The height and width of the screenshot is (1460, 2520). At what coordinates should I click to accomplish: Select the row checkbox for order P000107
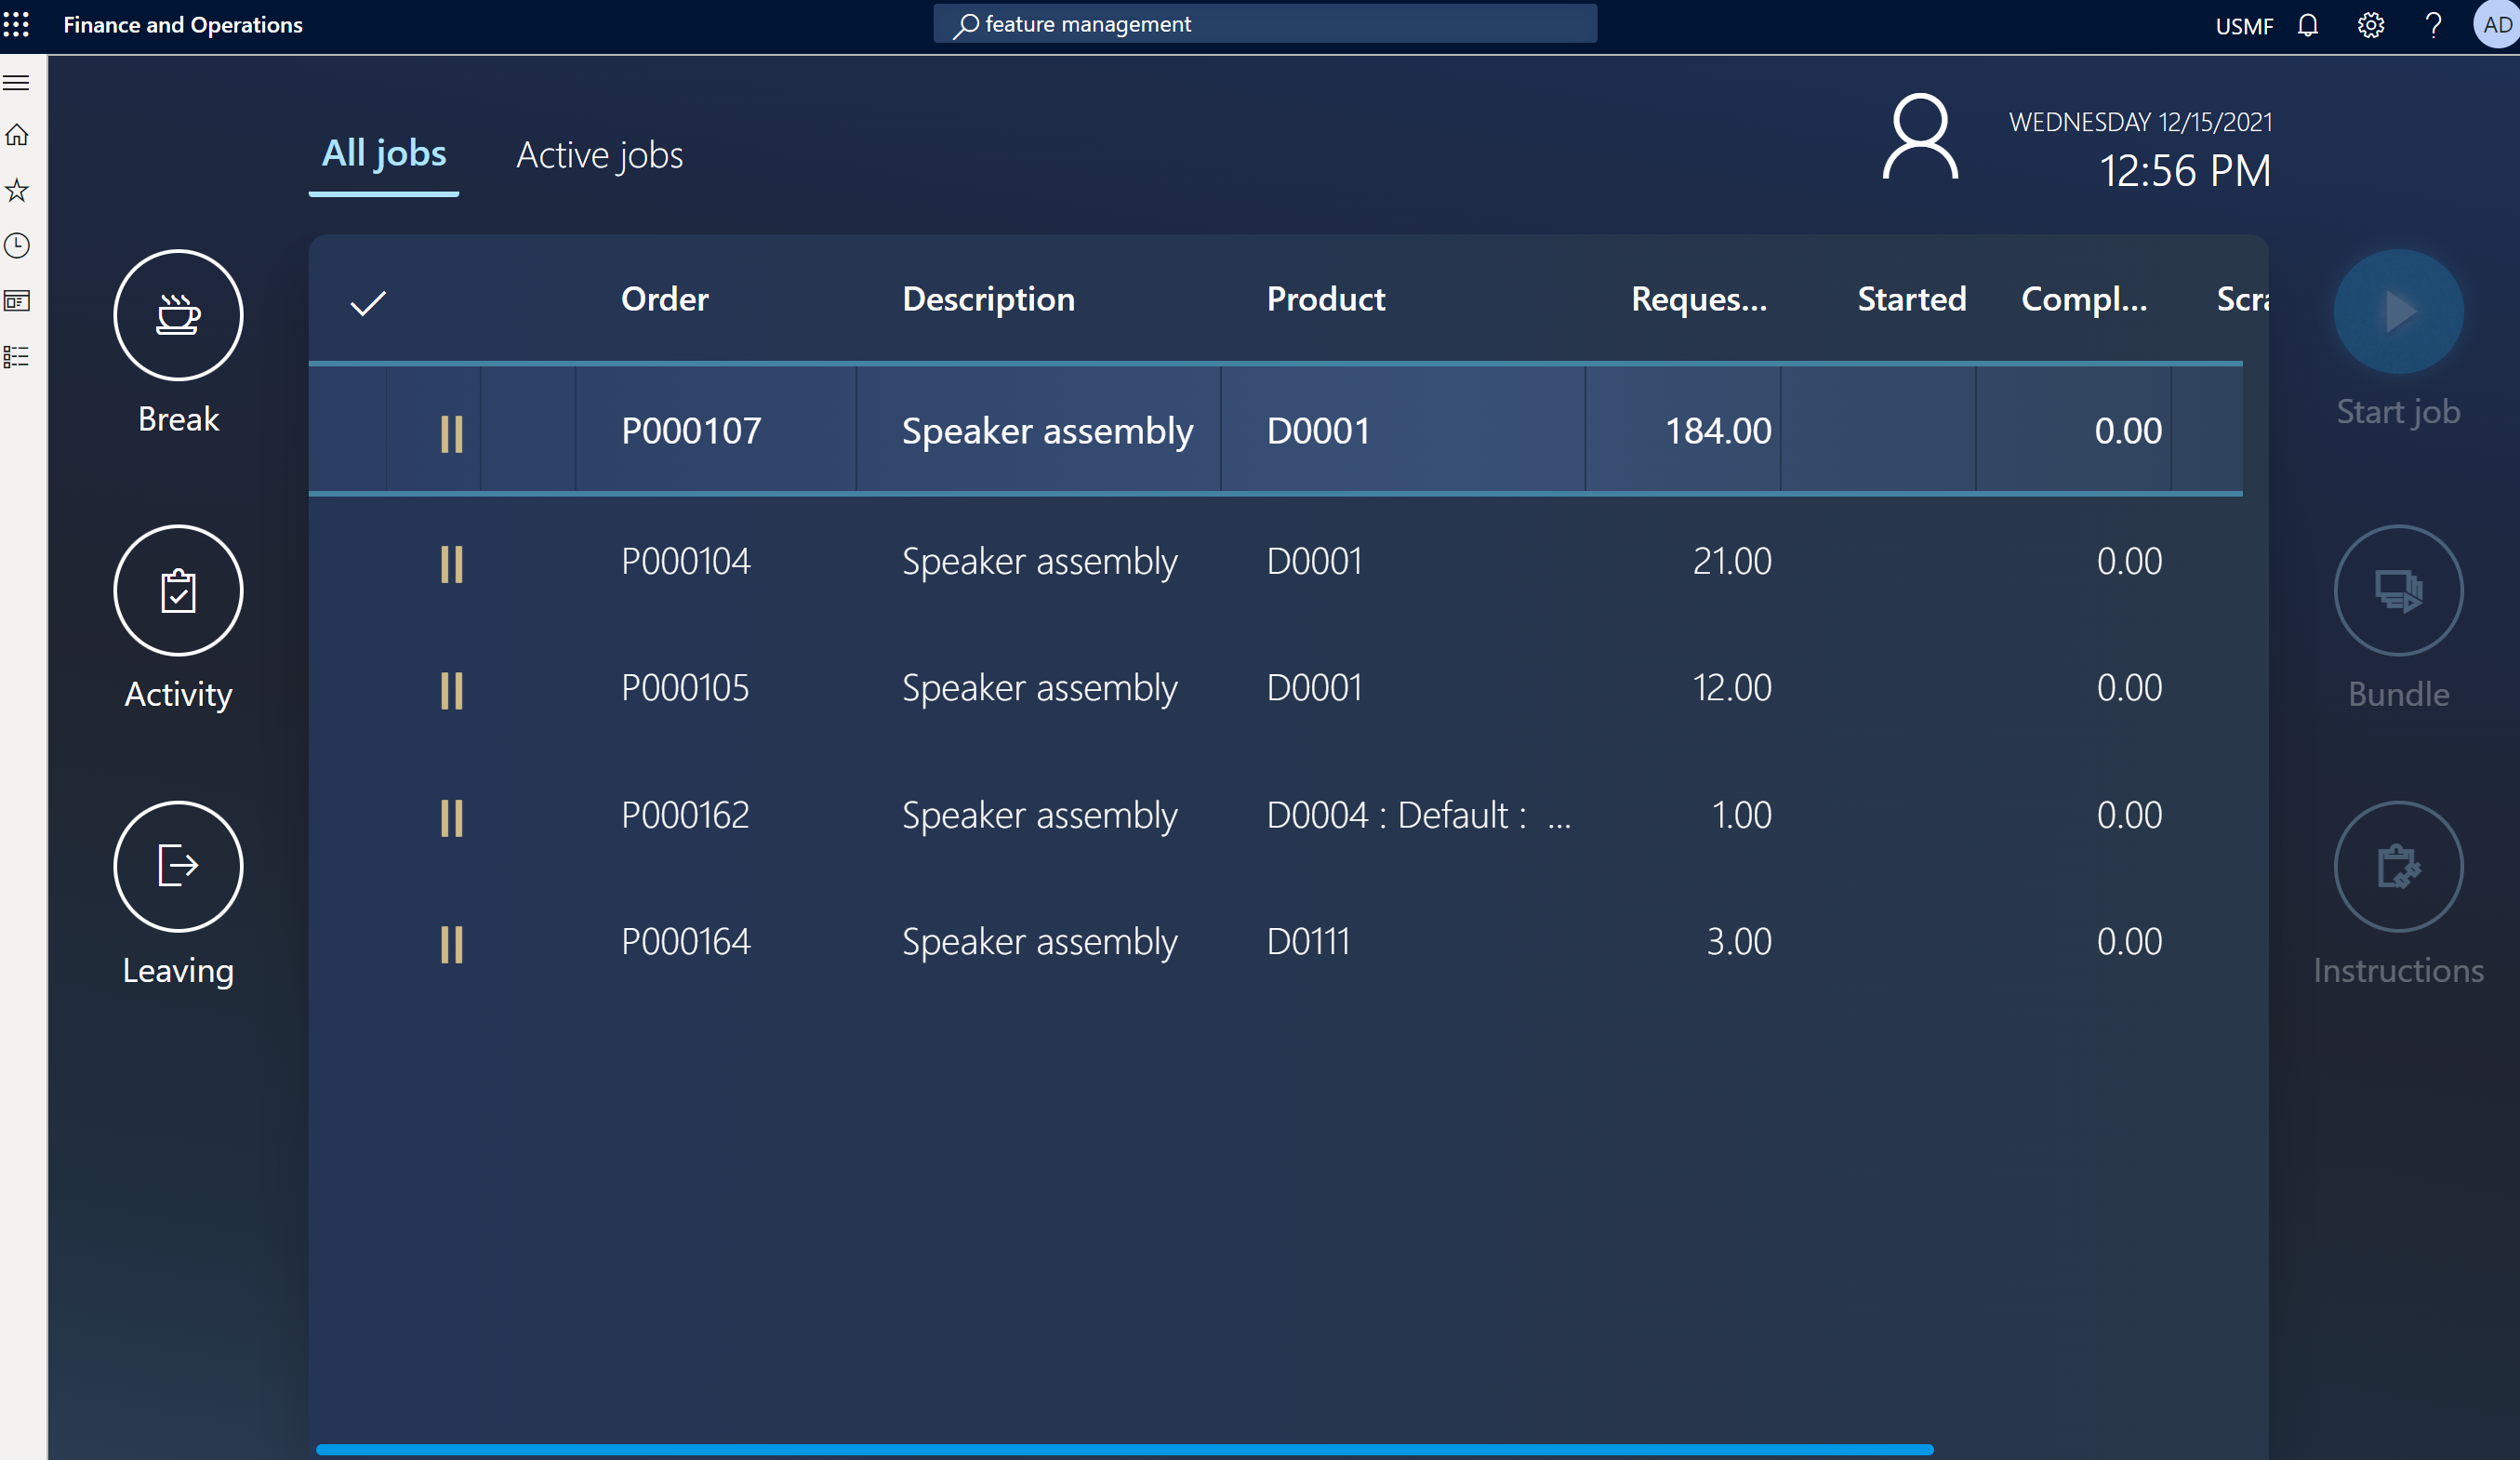[x=348, y=431]
